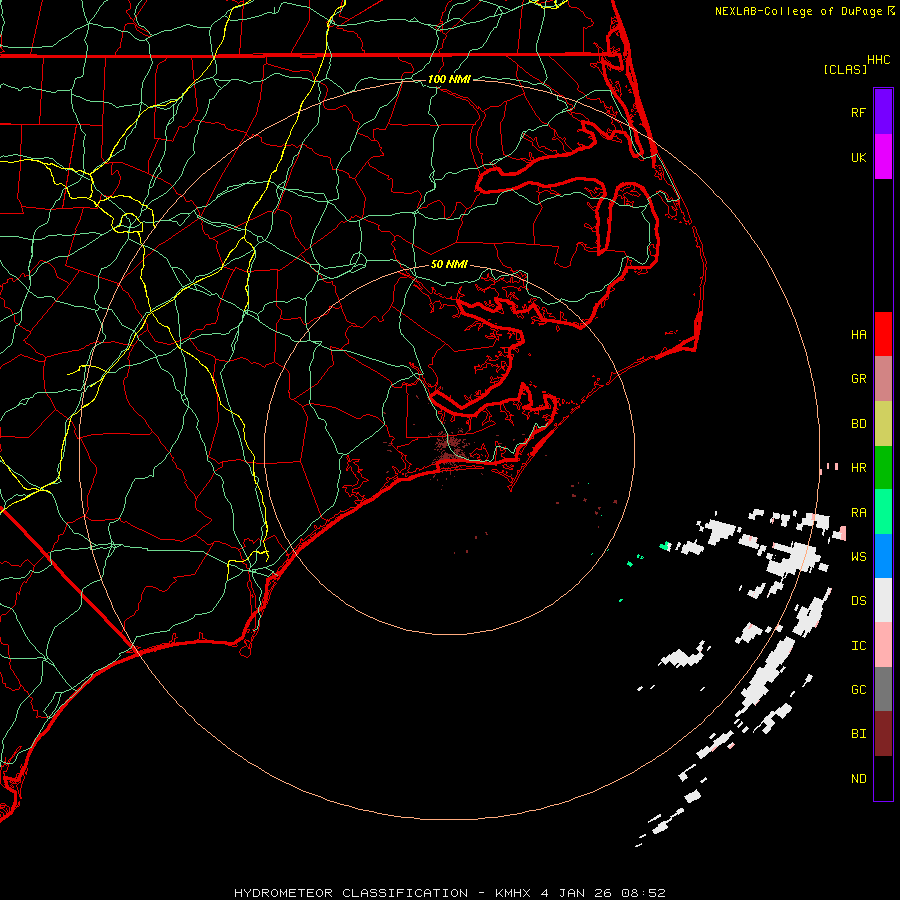Click the 08:52 timestamp
The width and height of the screenshot is (900, 900).
coord(645,893)
